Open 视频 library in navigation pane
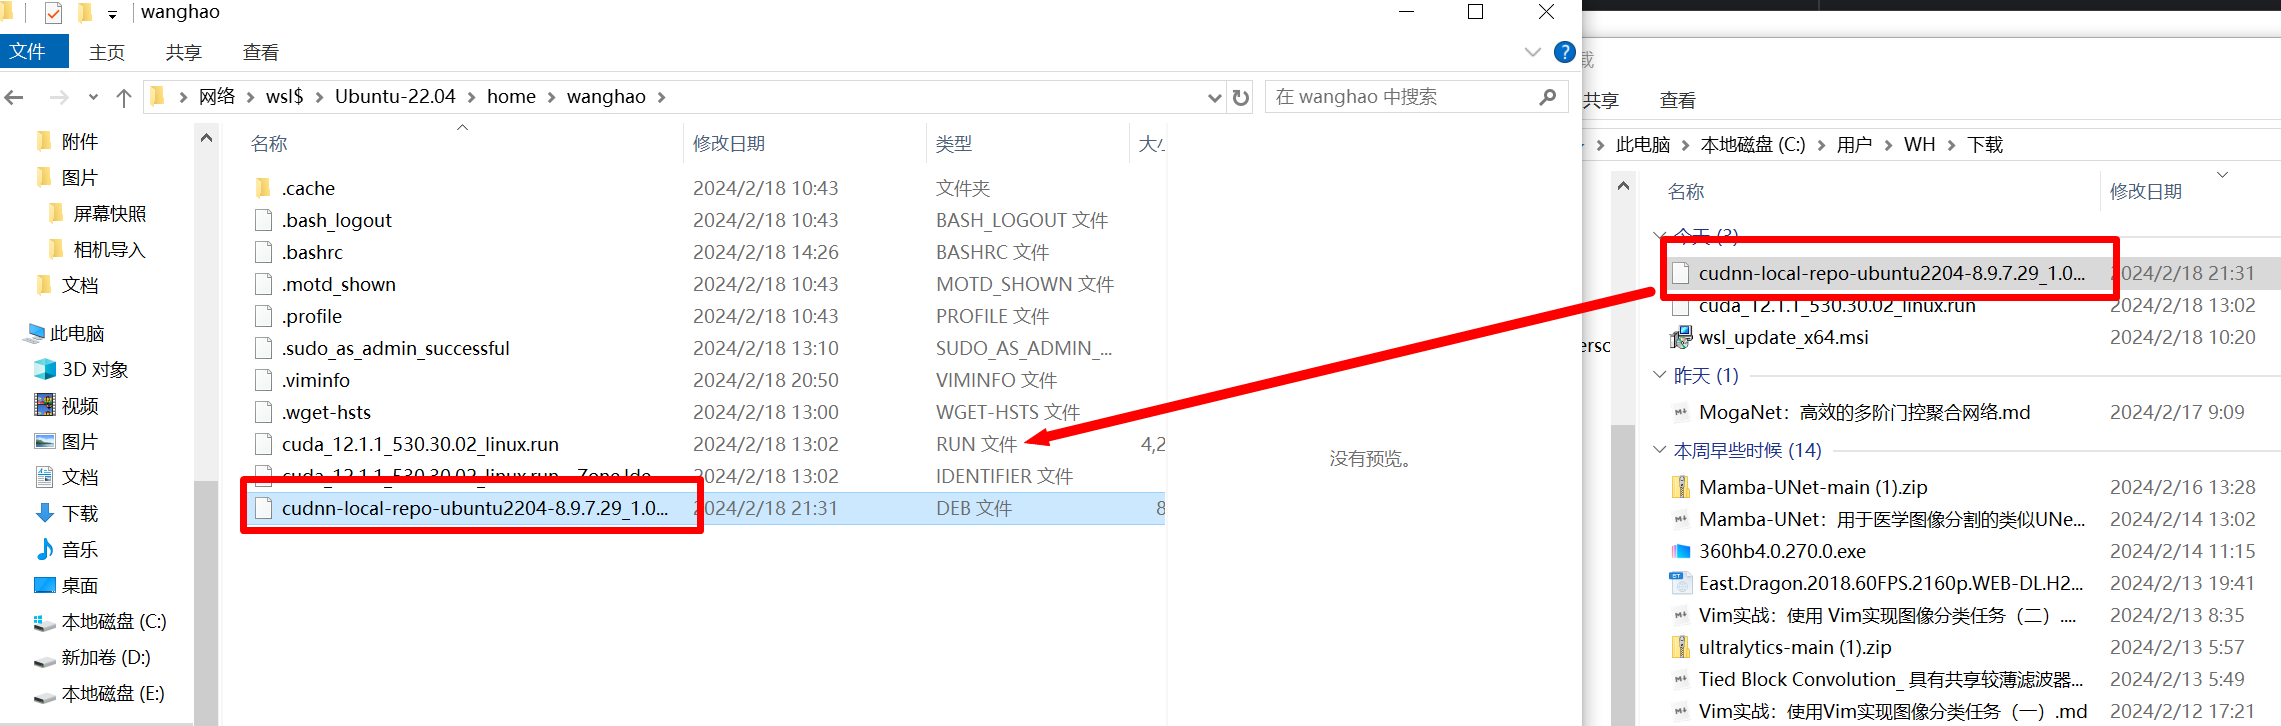Viewport: 2281px width, 726px height. (x=79, y=406)
